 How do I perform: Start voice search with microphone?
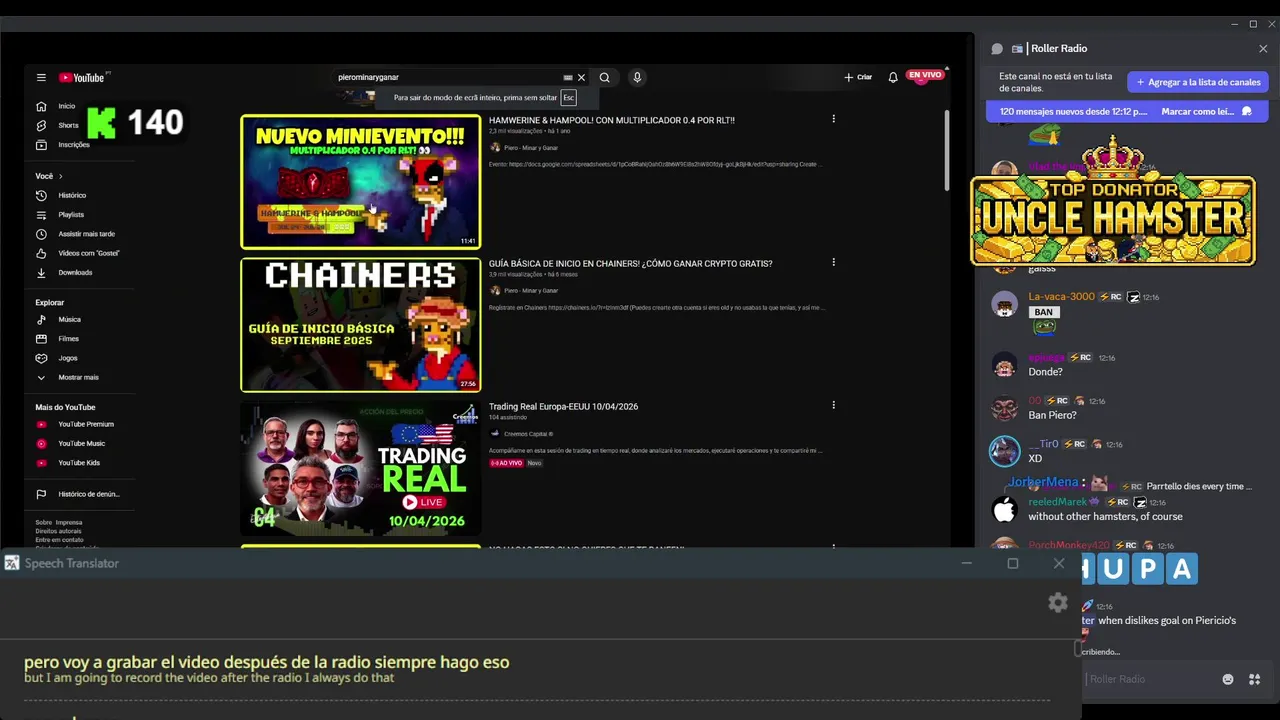pyautogui.click(x=636, y=77)
